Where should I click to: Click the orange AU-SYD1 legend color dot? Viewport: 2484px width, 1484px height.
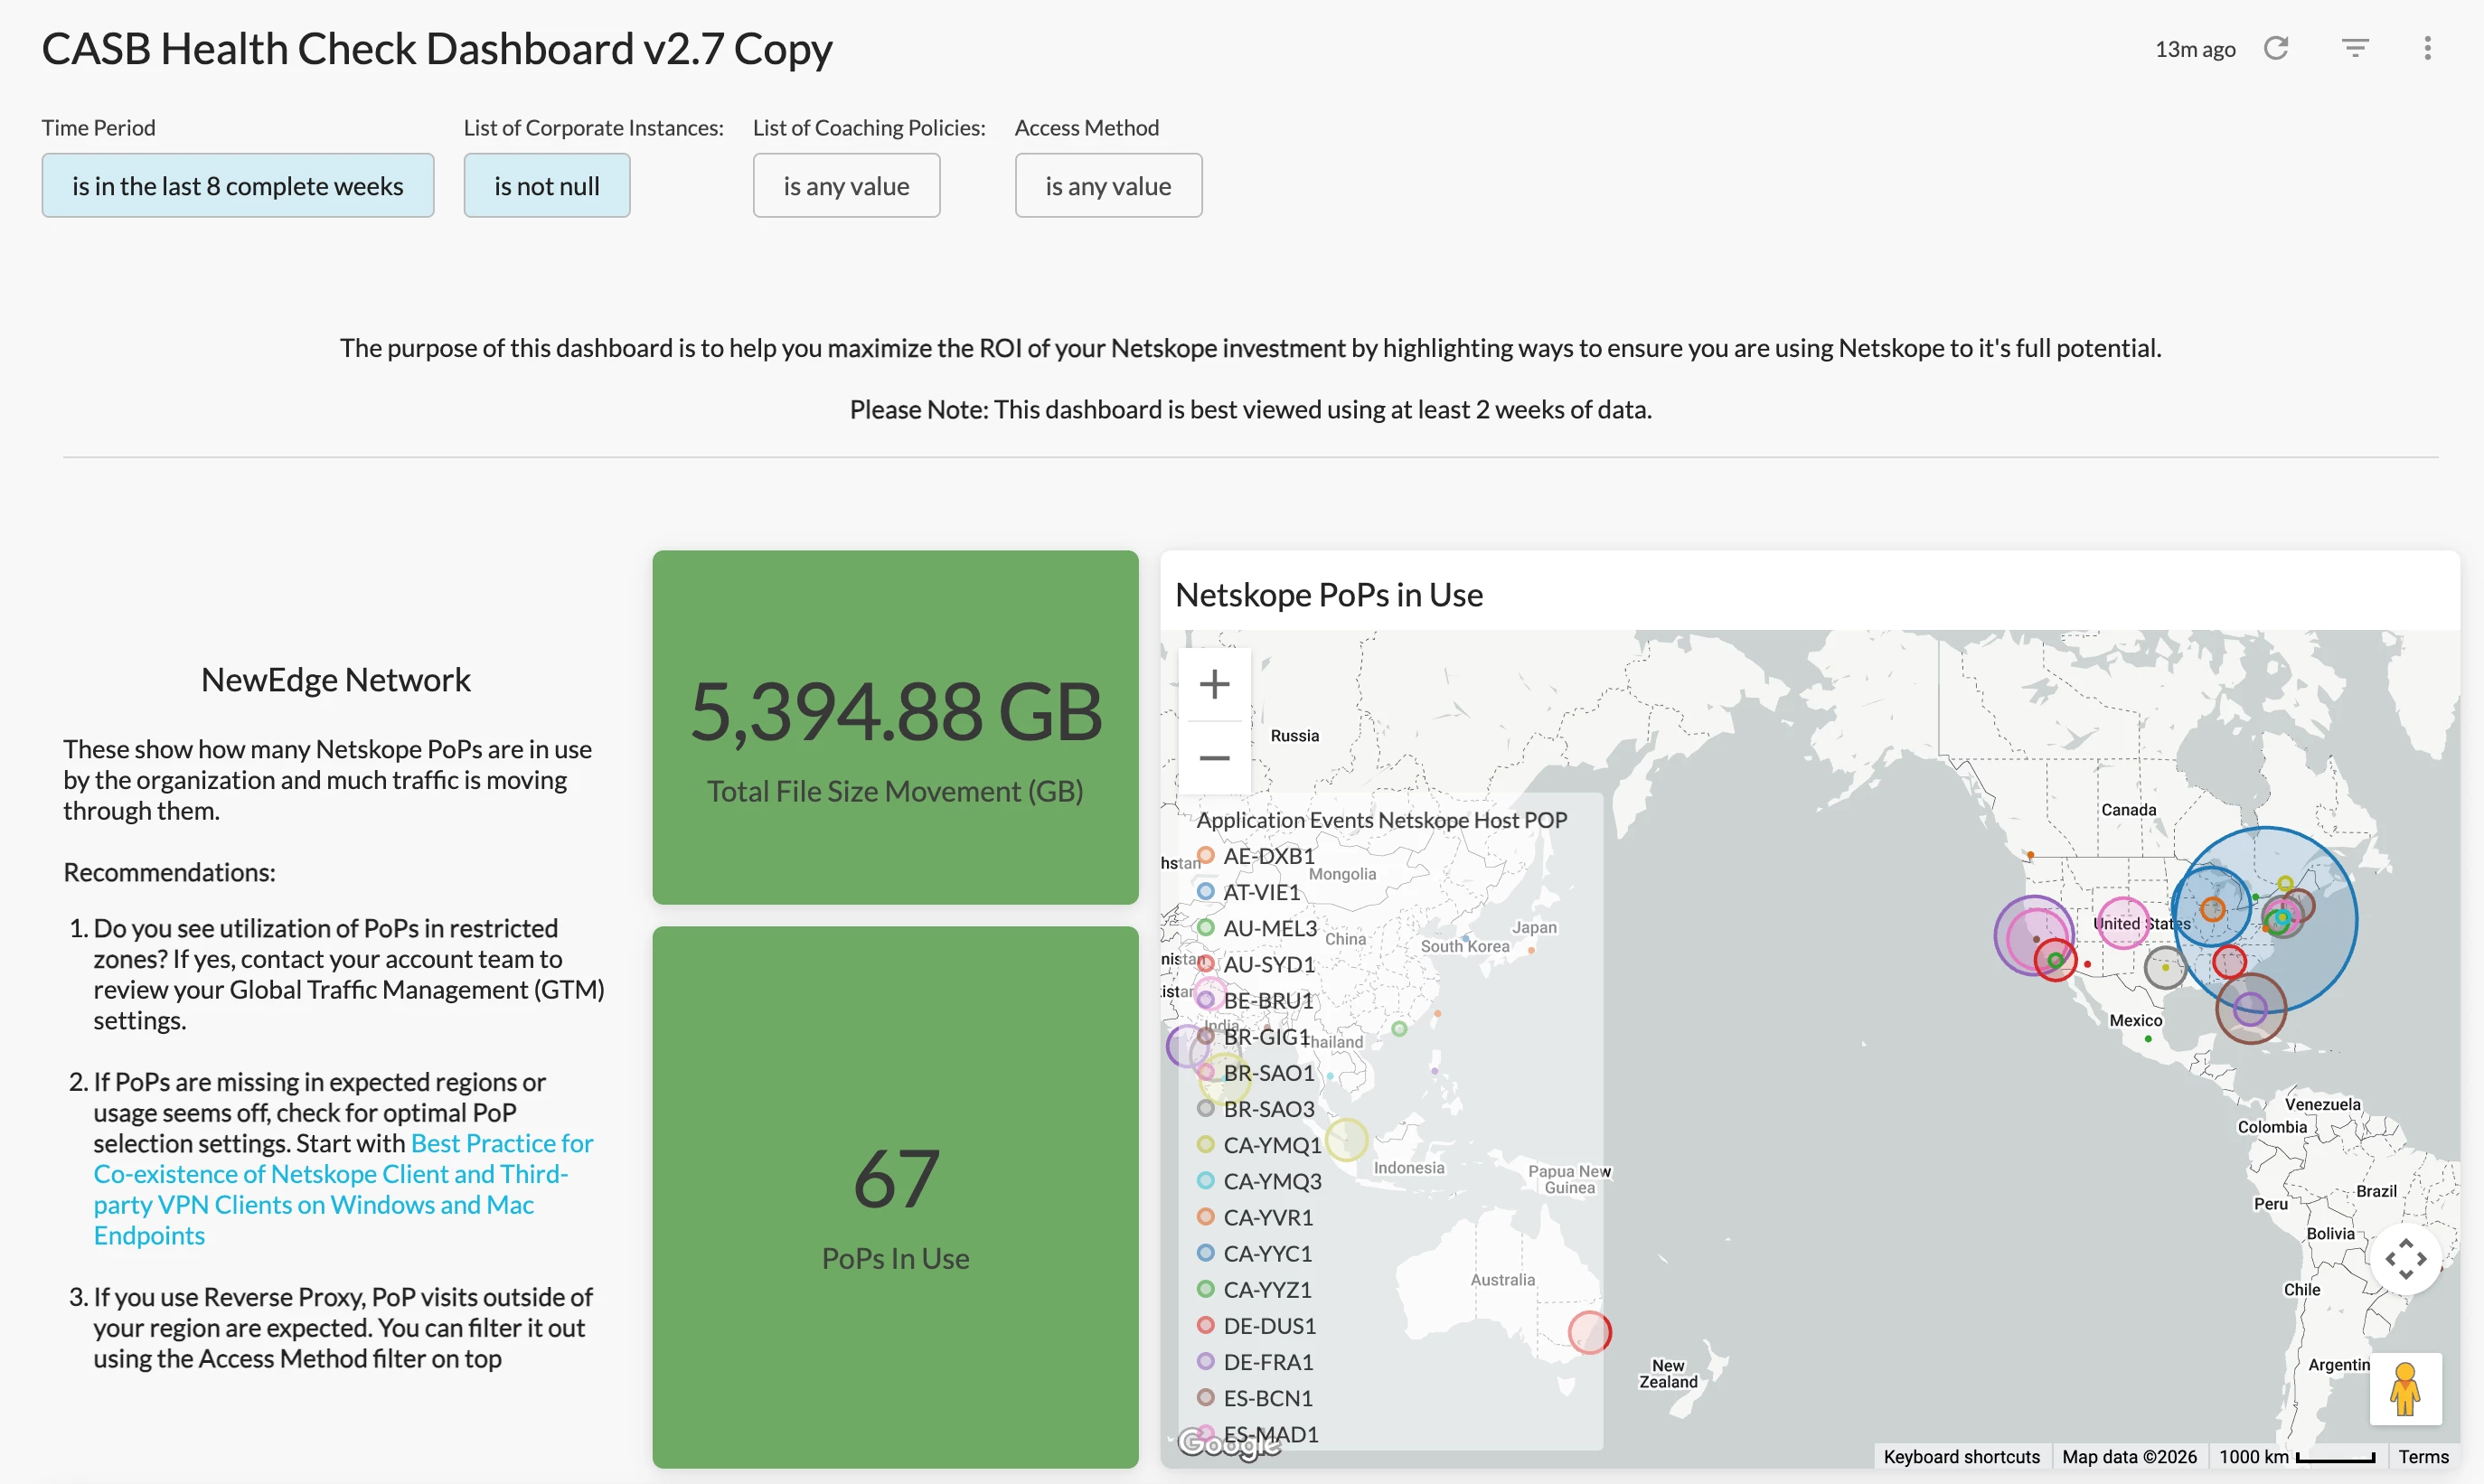(1206, 964)
